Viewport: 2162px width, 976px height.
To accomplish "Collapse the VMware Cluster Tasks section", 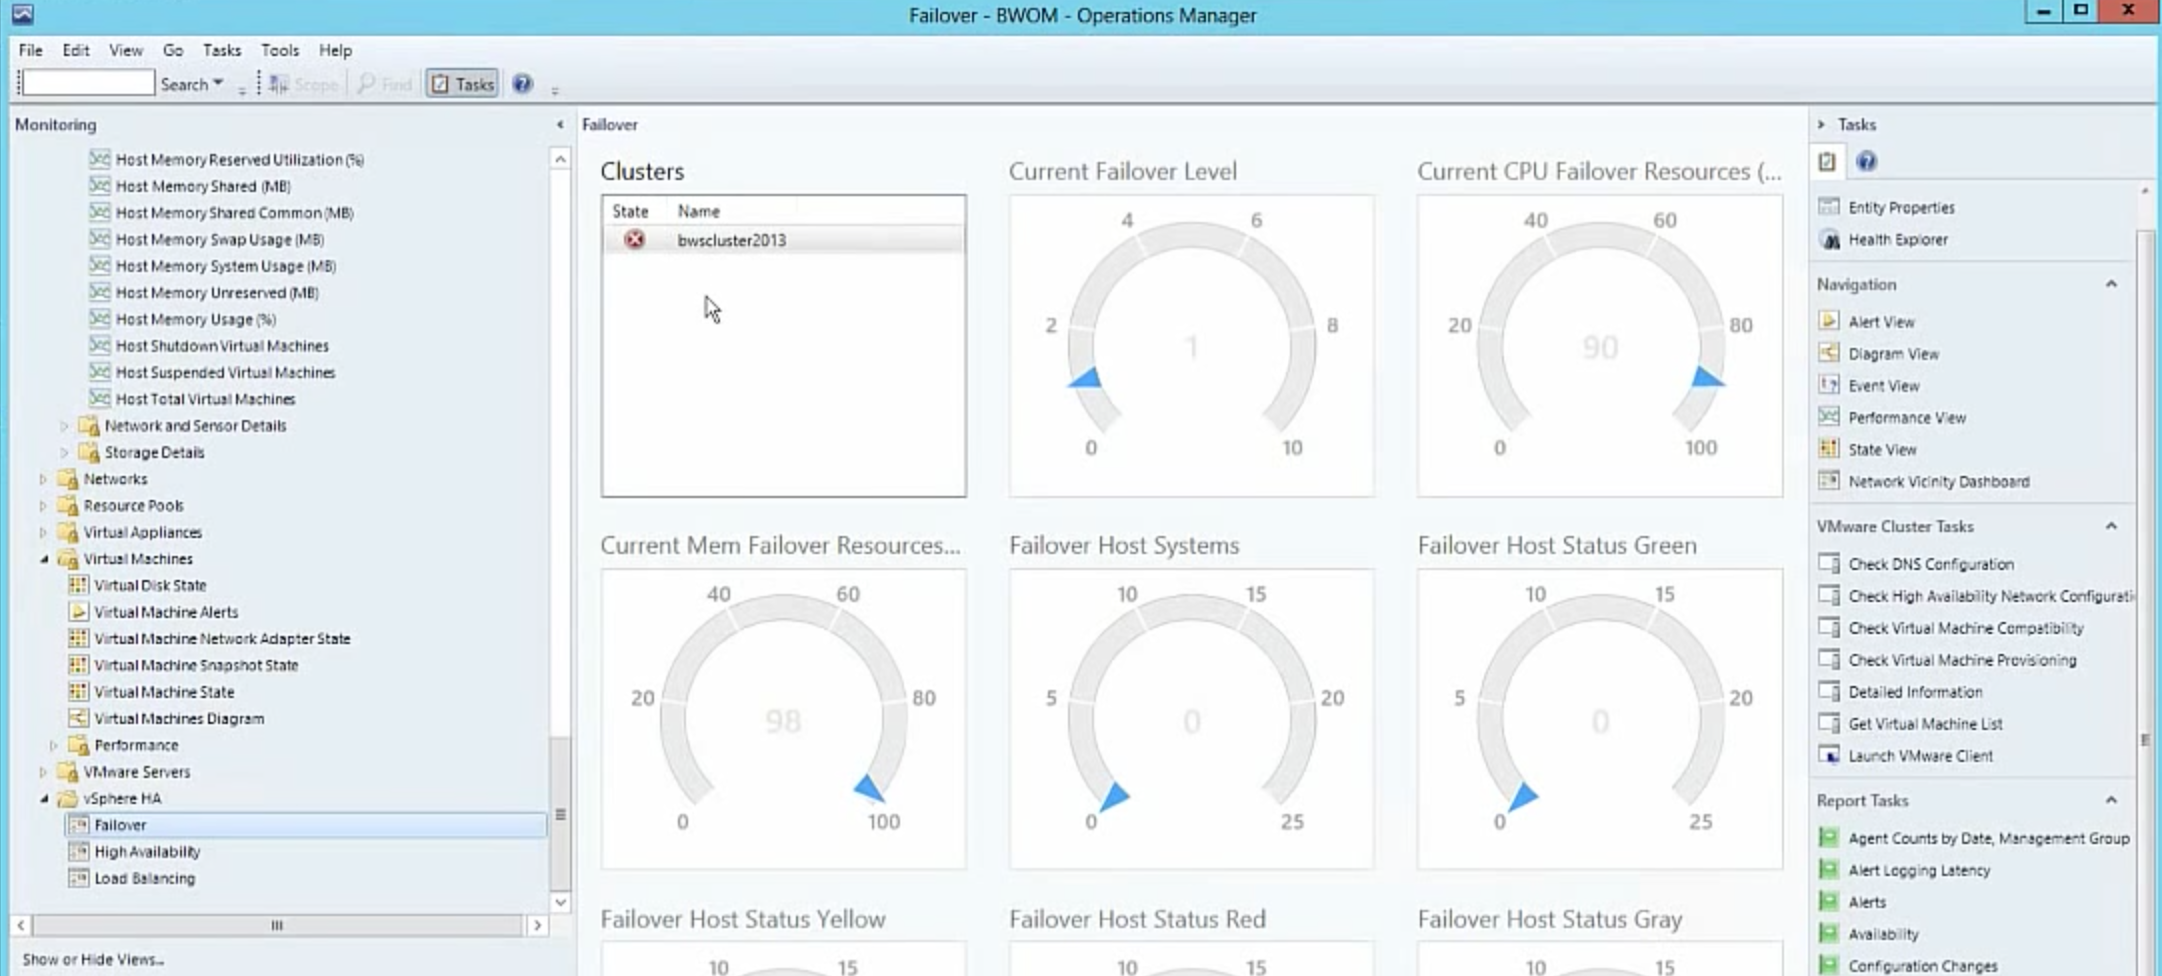I will (2111, 526).
